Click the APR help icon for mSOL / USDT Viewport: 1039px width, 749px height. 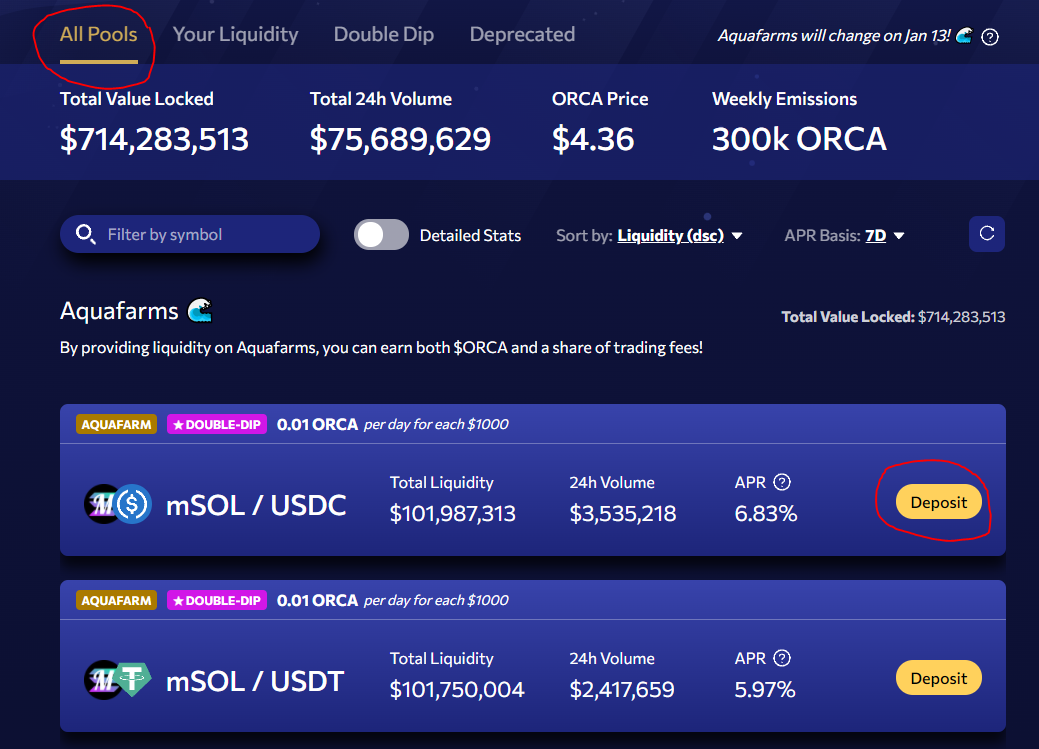[x=782, y=658]
